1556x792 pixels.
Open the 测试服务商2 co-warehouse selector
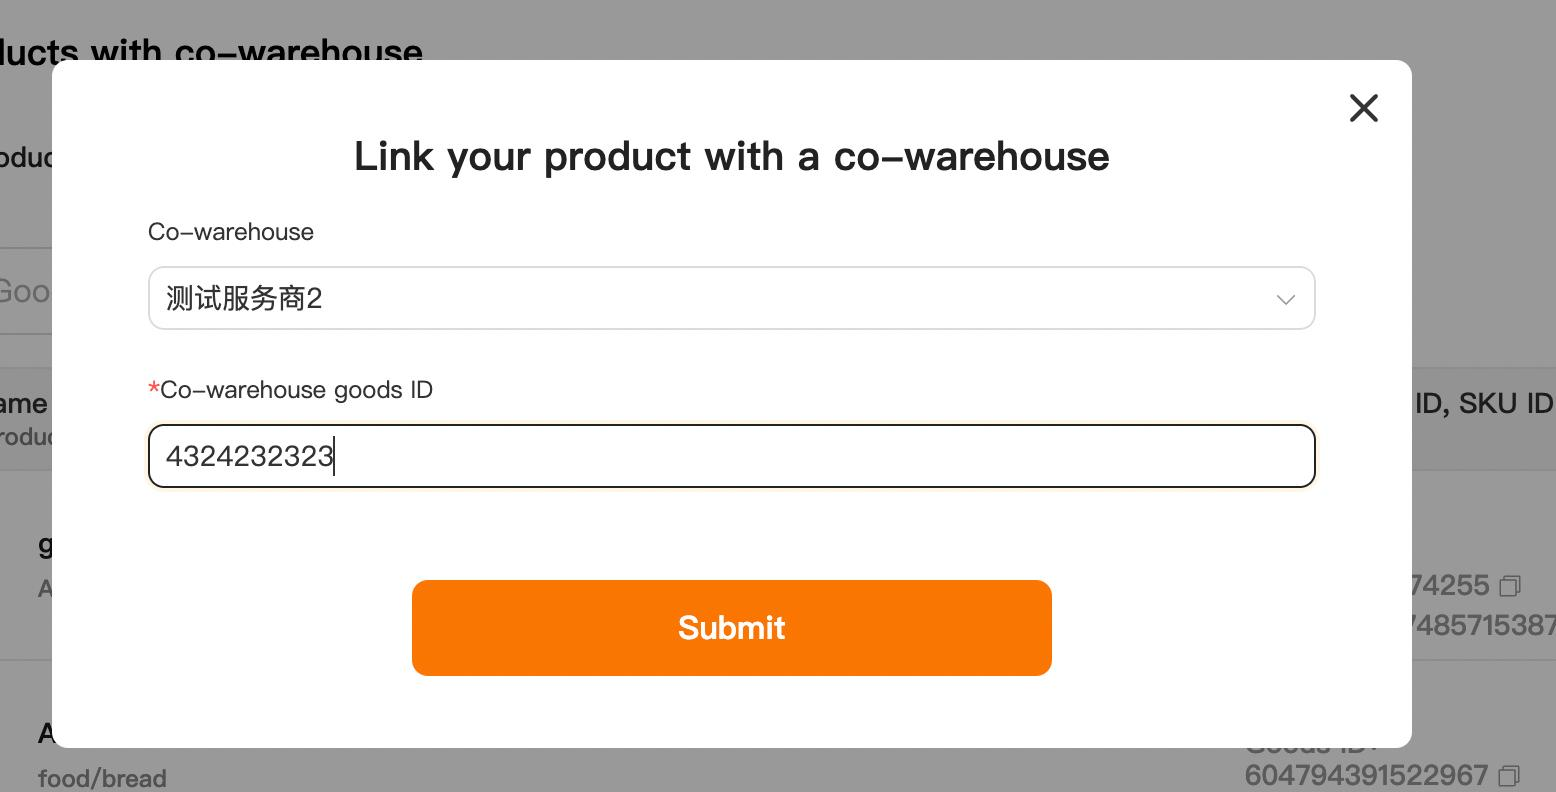click(700, 298)
